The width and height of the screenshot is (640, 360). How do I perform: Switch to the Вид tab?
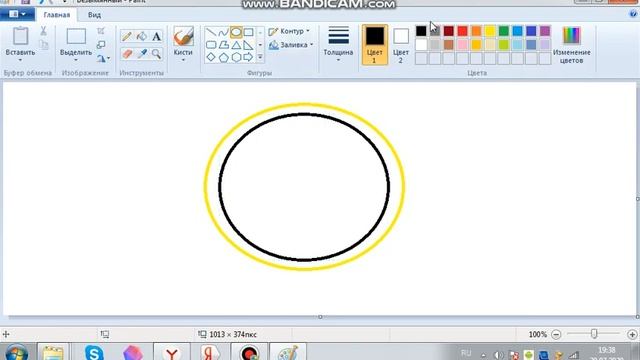click(94, 15)
